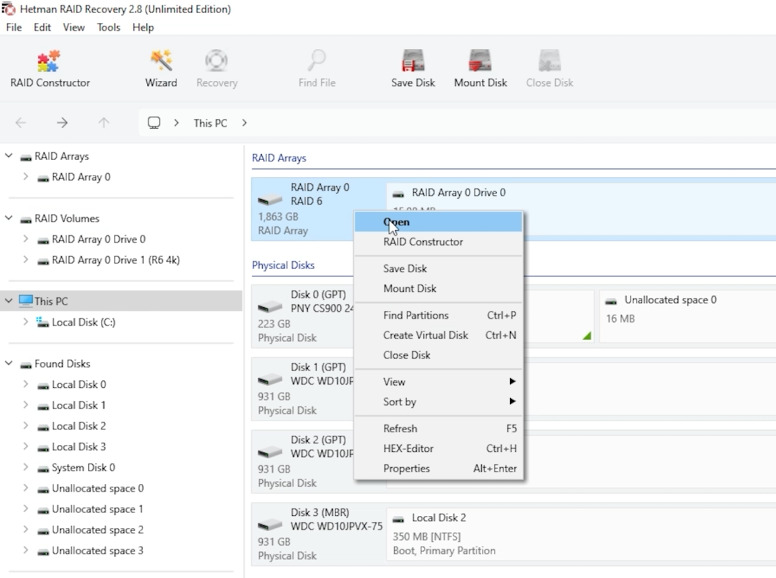This screenshot has height=578, width=776.
Task: Go forward with the right arrow
Action: pyautogui.click(x=62, y=123)
